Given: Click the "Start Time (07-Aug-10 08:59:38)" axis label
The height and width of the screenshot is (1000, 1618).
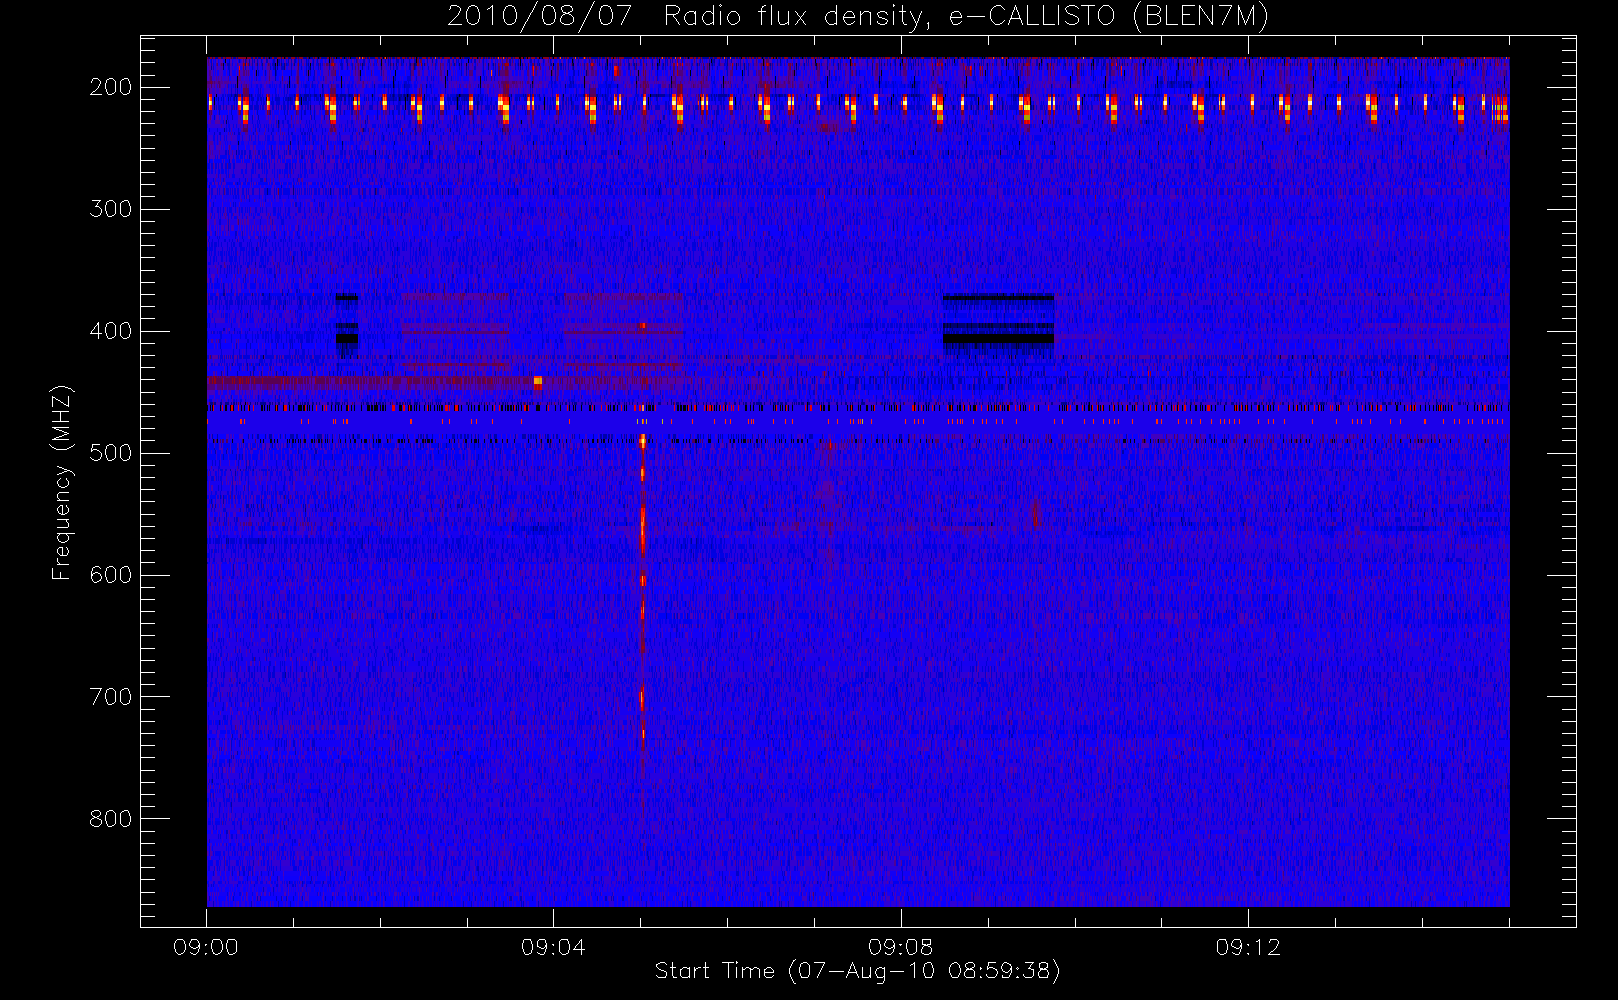Looking at the screenshot, I should point(857,971).
